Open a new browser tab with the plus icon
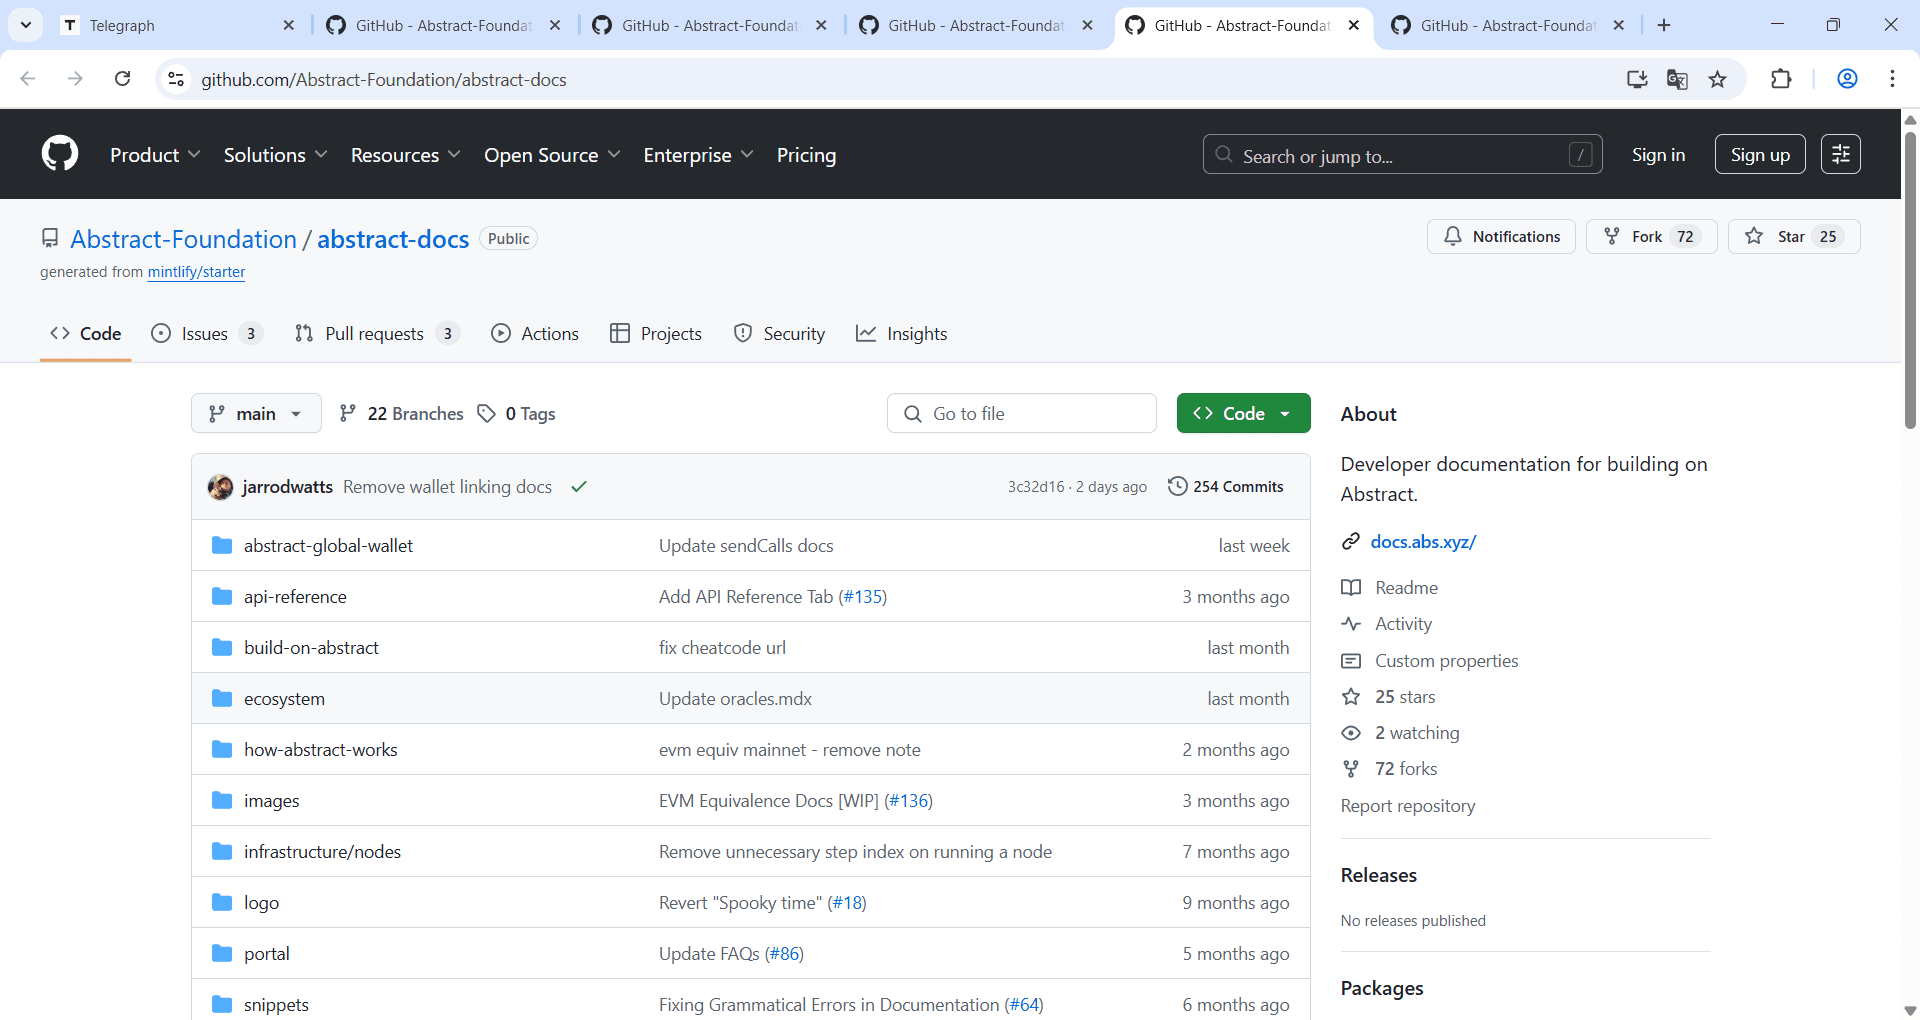This screenshot has height=1020, width=1920. pyautogui.click(x=1664, y=25)
